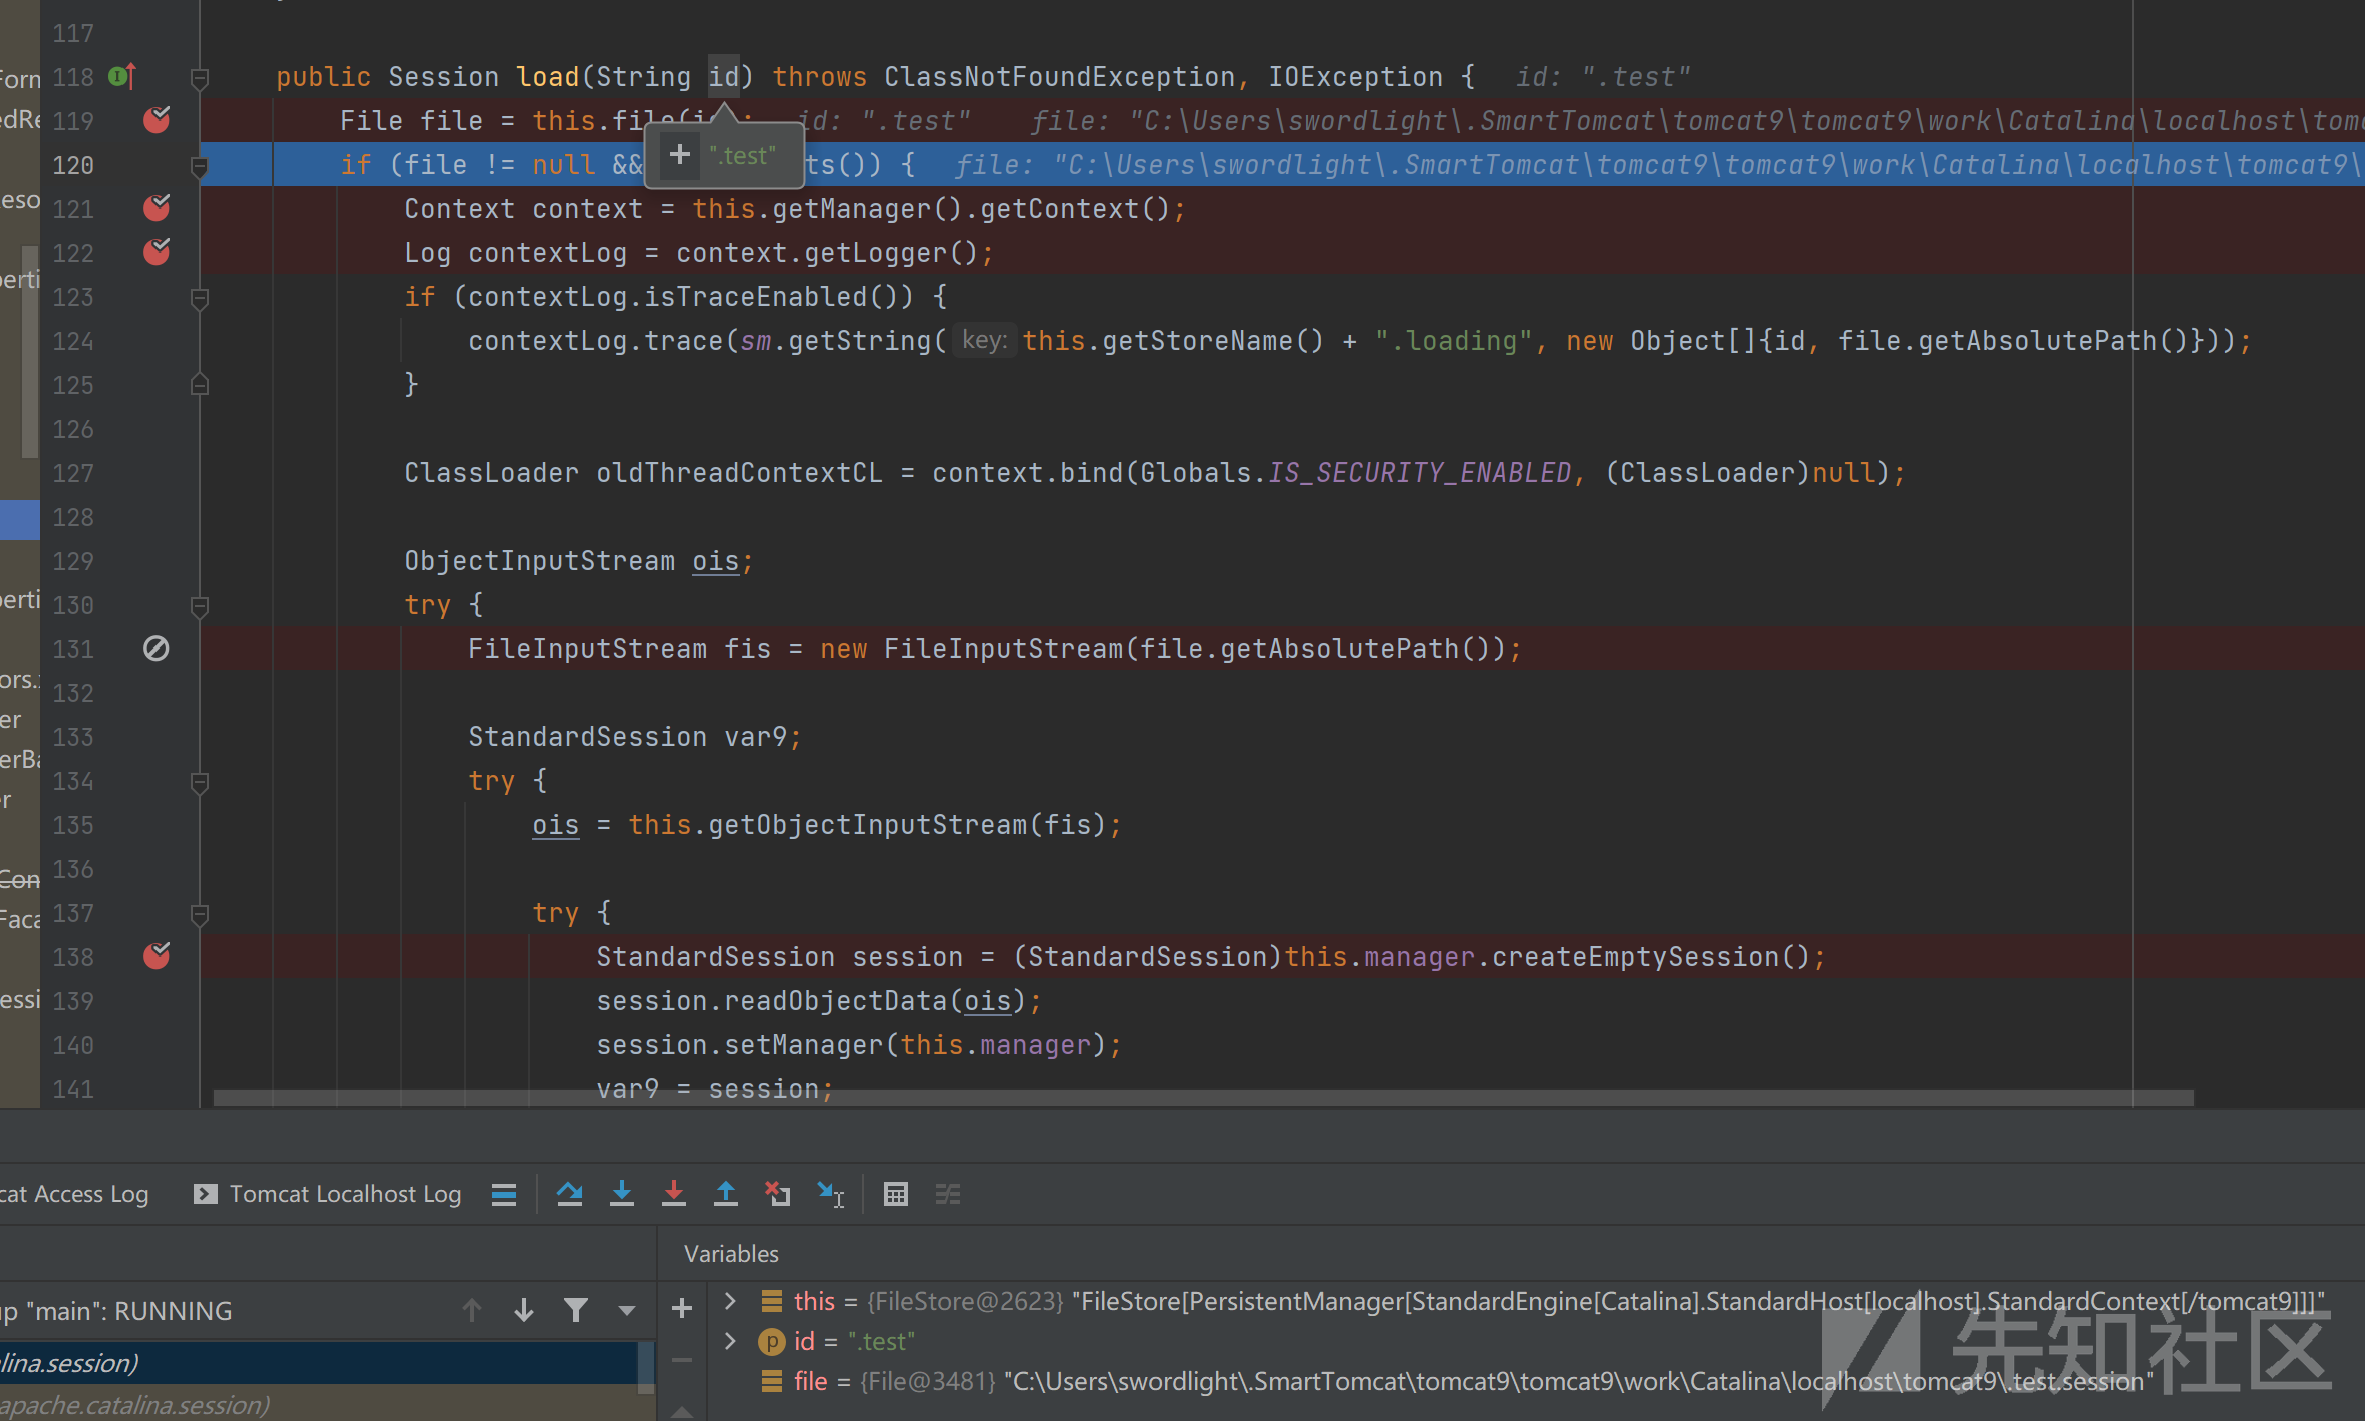The image size is (2365, 1421).
Task: Click the "main": RUNNING thread label
Action: coord(130,1311)
